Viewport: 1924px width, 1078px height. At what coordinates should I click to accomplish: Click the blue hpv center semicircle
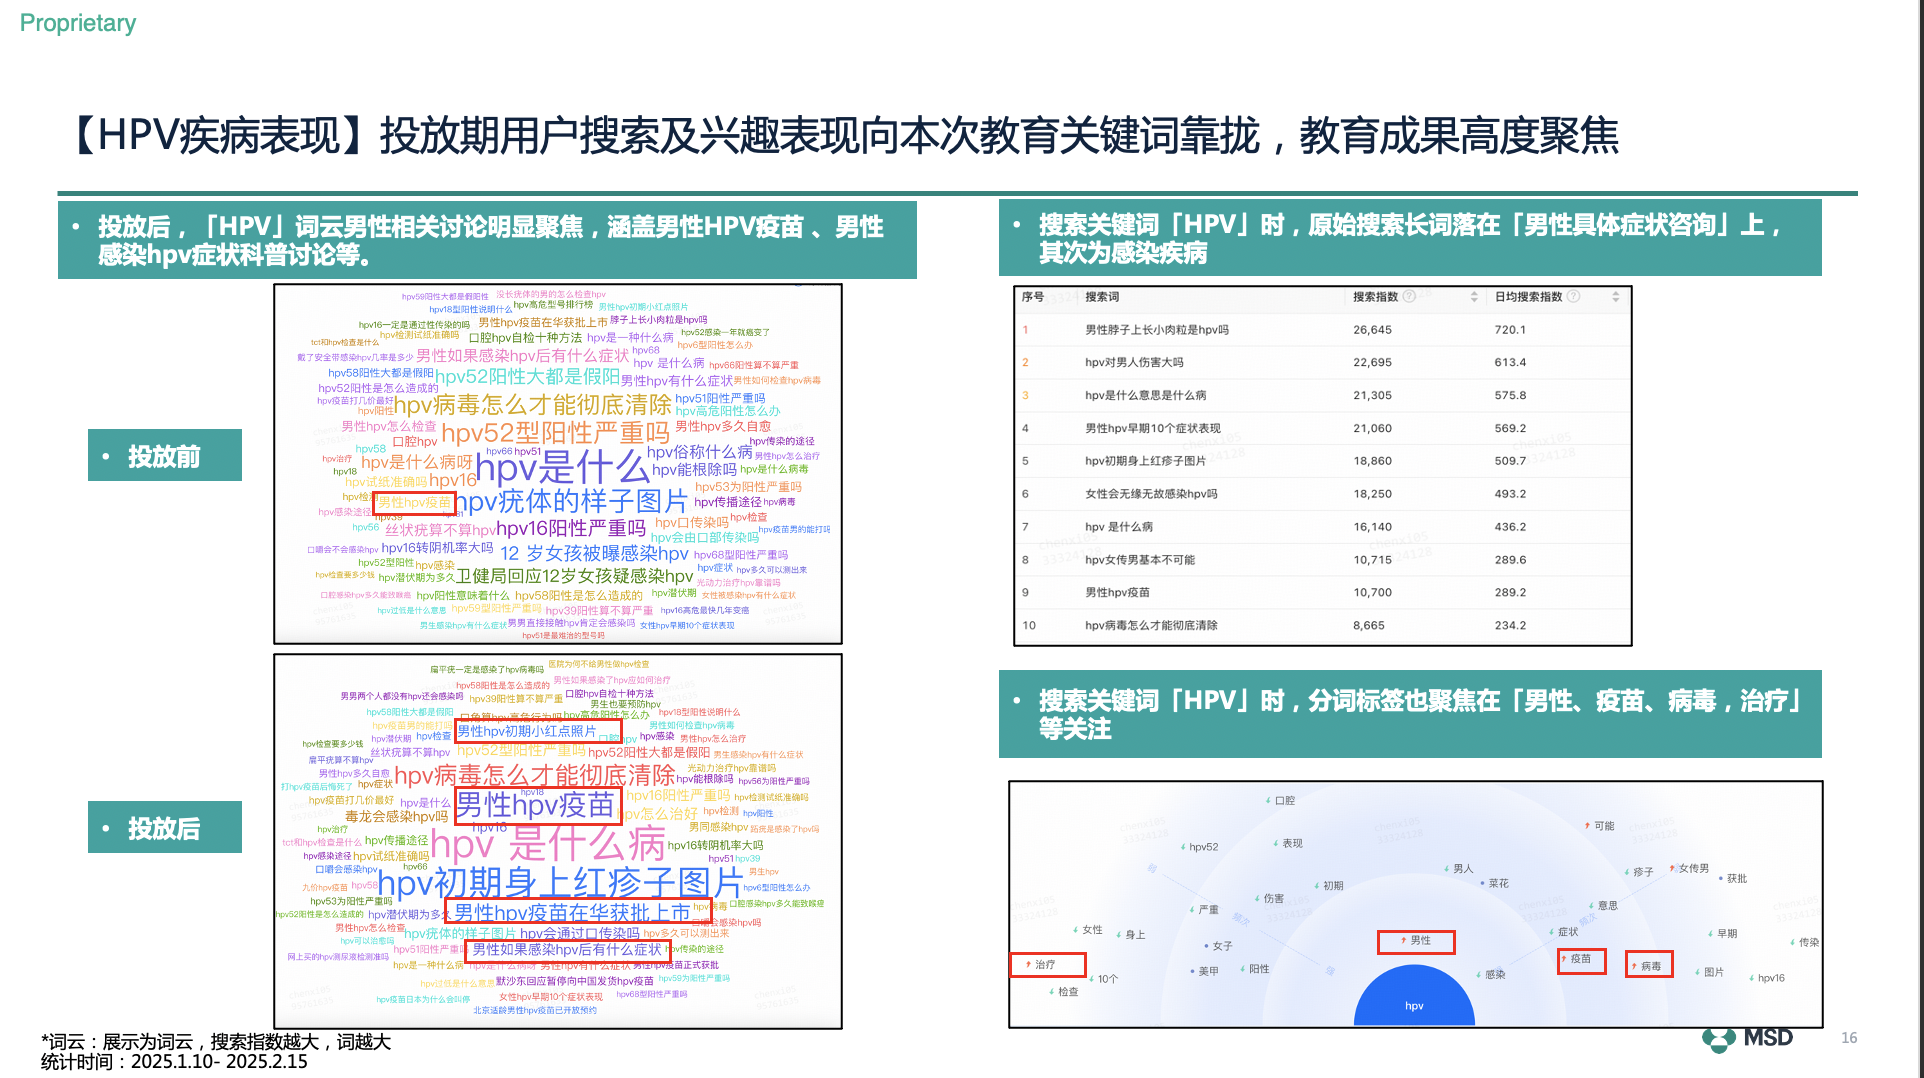(1414, 1001)
